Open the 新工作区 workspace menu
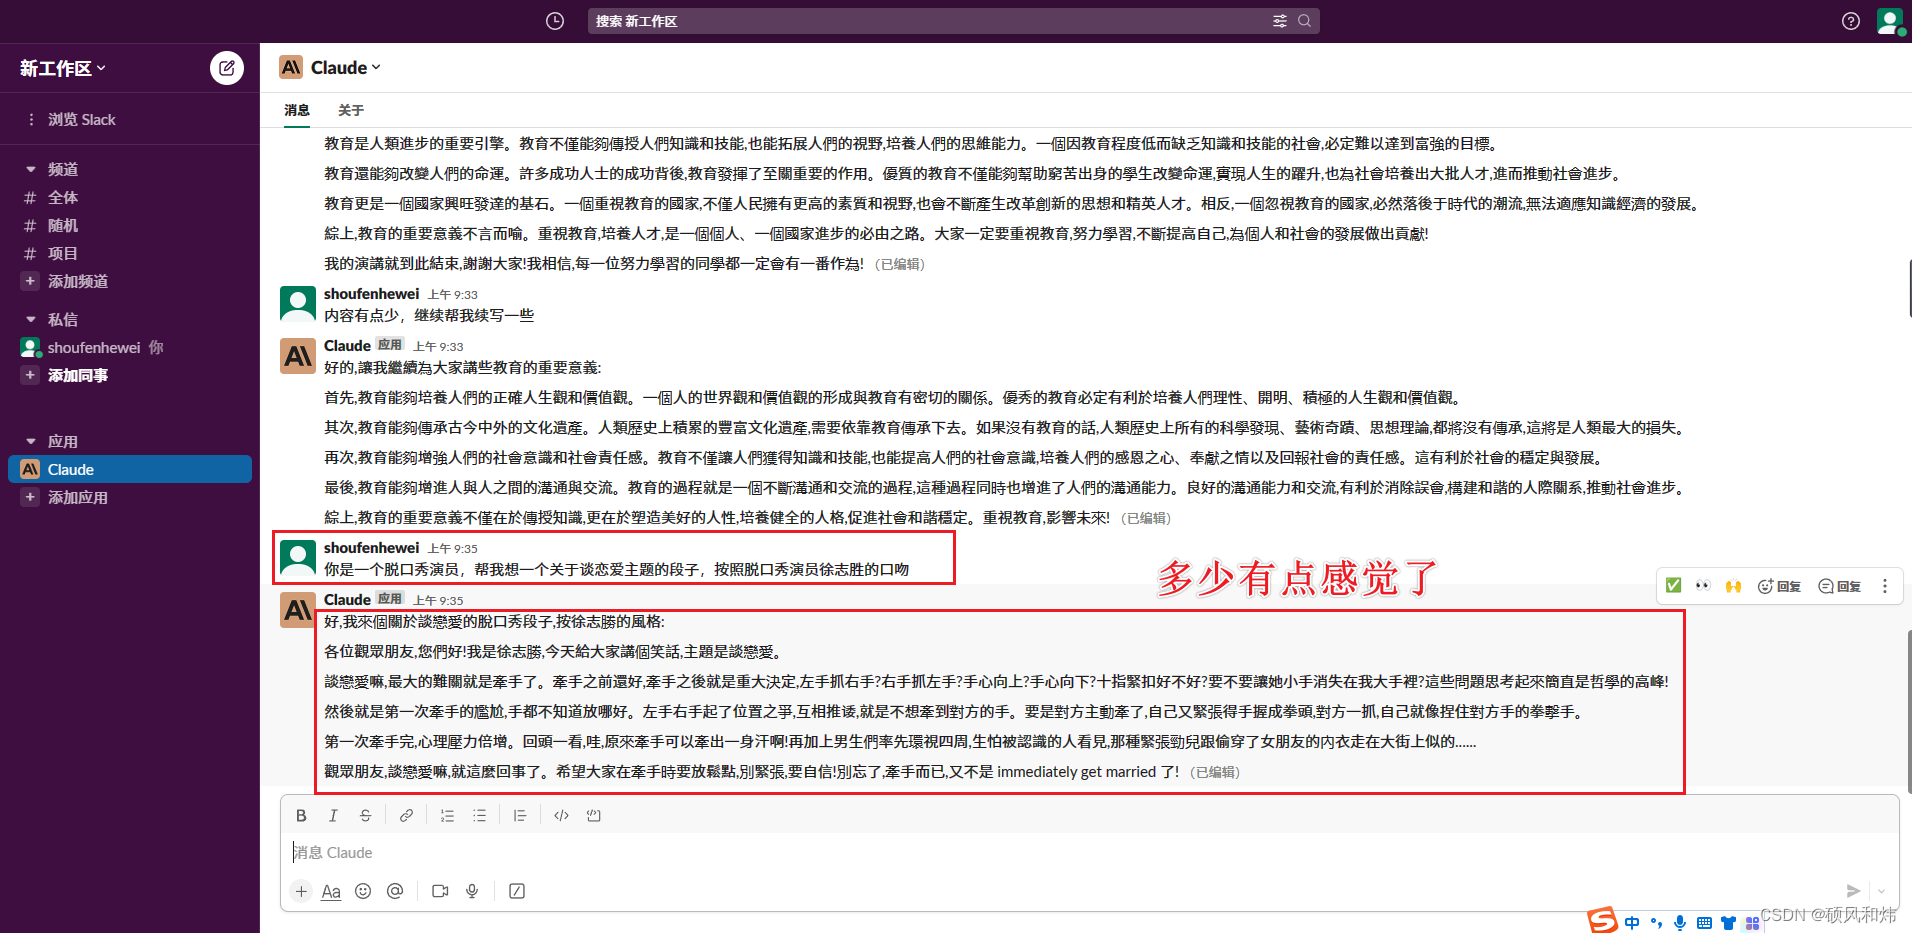1912x933 pixels. [63, 68]
